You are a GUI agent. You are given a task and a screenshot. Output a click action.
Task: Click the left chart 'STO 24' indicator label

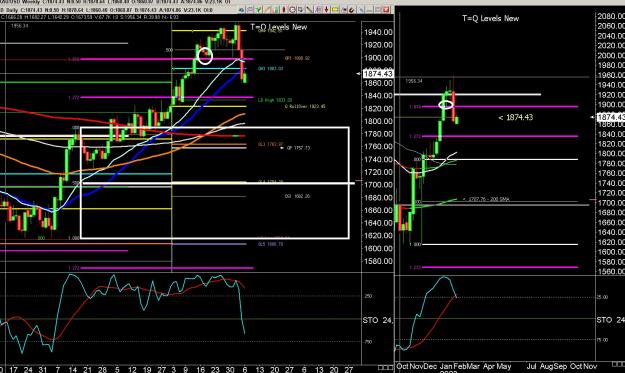(377, 320)
